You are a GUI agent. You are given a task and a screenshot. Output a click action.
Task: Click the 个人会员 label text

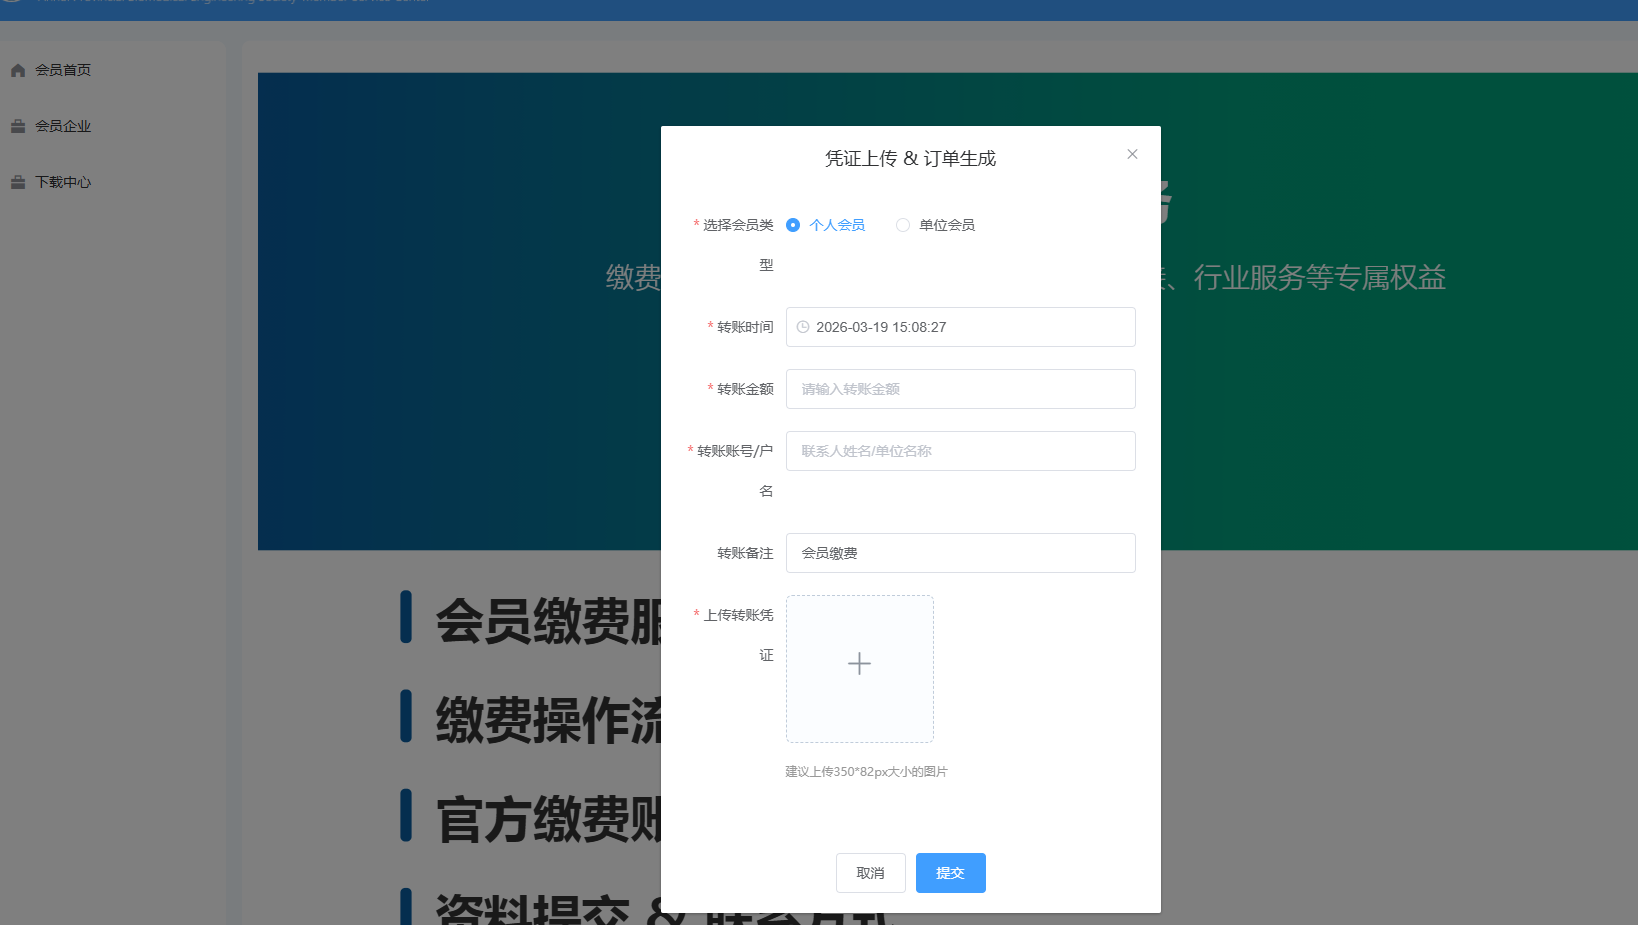click(837, 225)
